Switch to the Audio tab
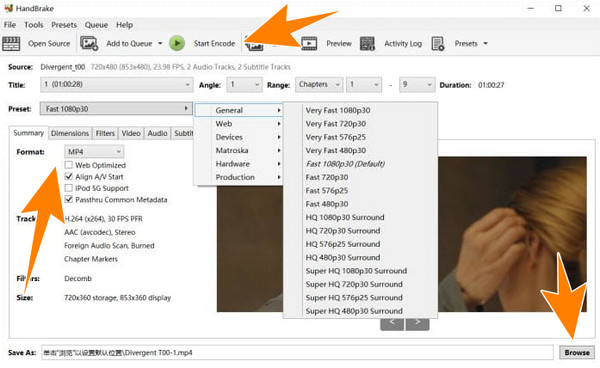The width and height of the screenshot is (600, 368). tap(157, 133)
